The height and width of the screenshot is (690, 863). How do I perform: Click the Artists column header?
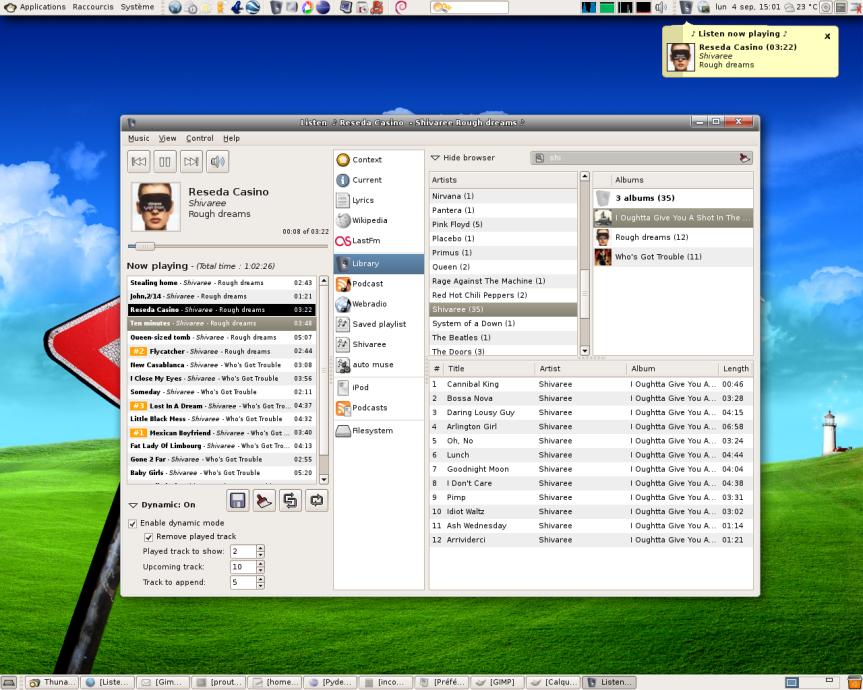click(x=503, y=180)
